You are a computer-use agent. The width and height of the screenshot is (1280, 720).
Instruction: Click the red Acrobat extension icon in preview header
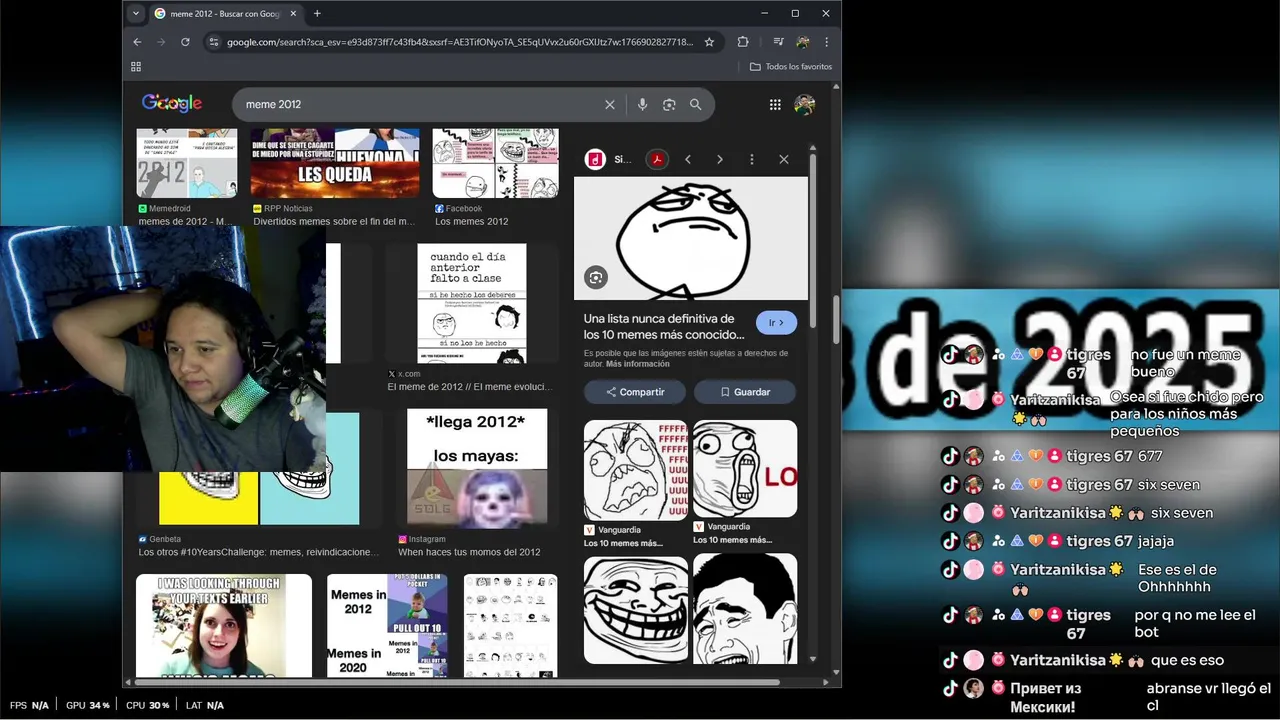657,159
